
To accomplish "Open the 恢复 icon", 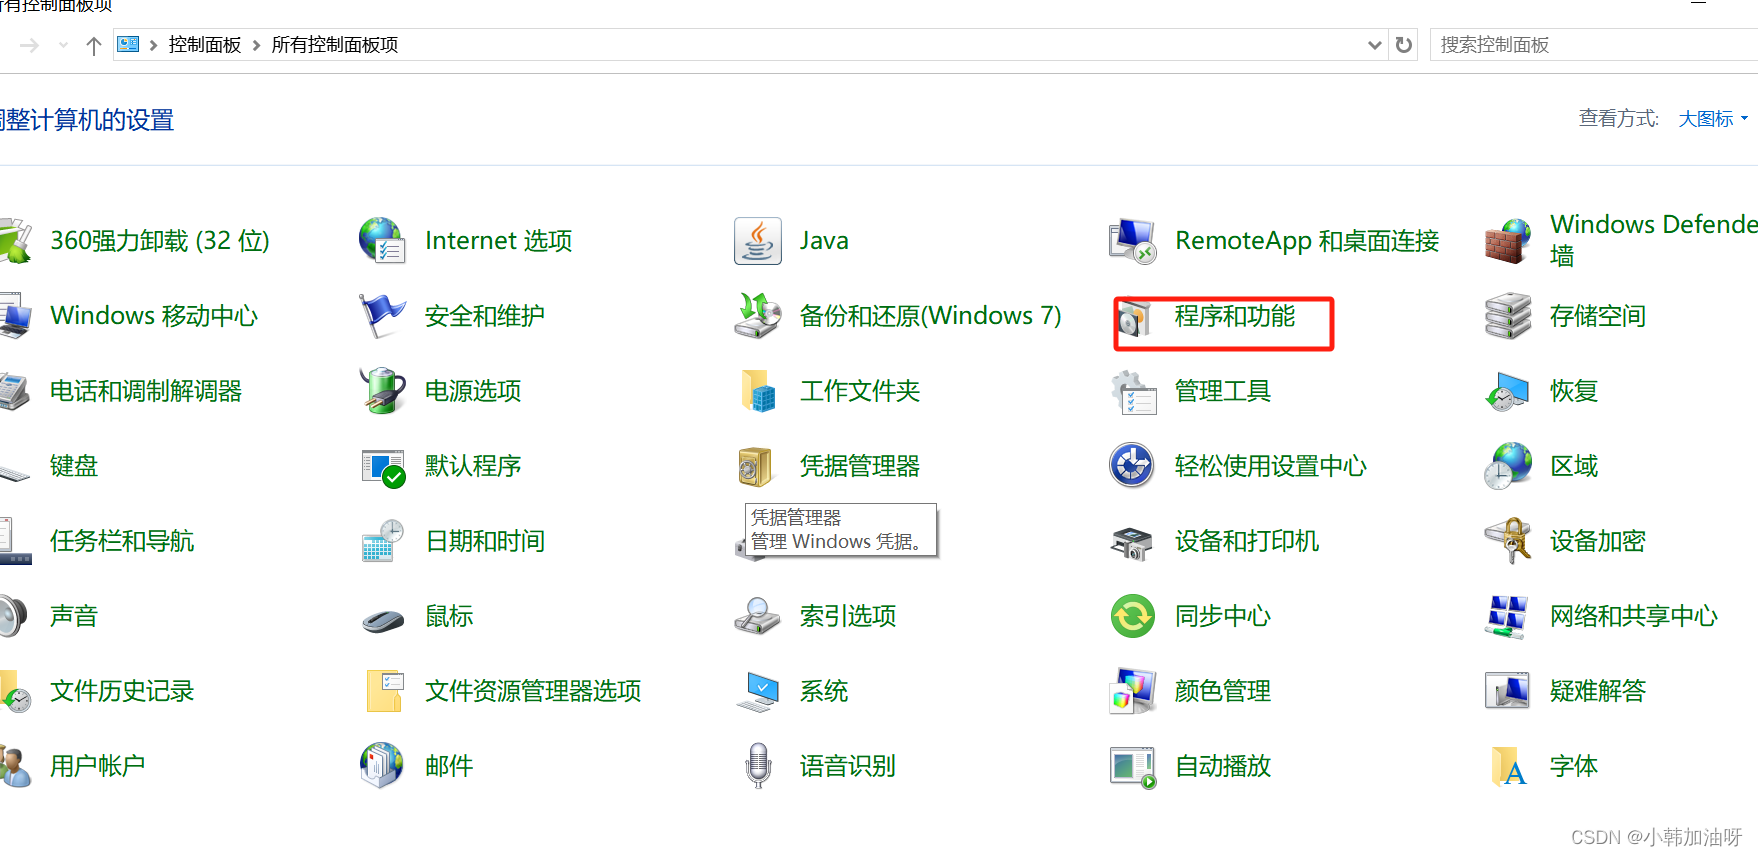I will pos(1508,391).
